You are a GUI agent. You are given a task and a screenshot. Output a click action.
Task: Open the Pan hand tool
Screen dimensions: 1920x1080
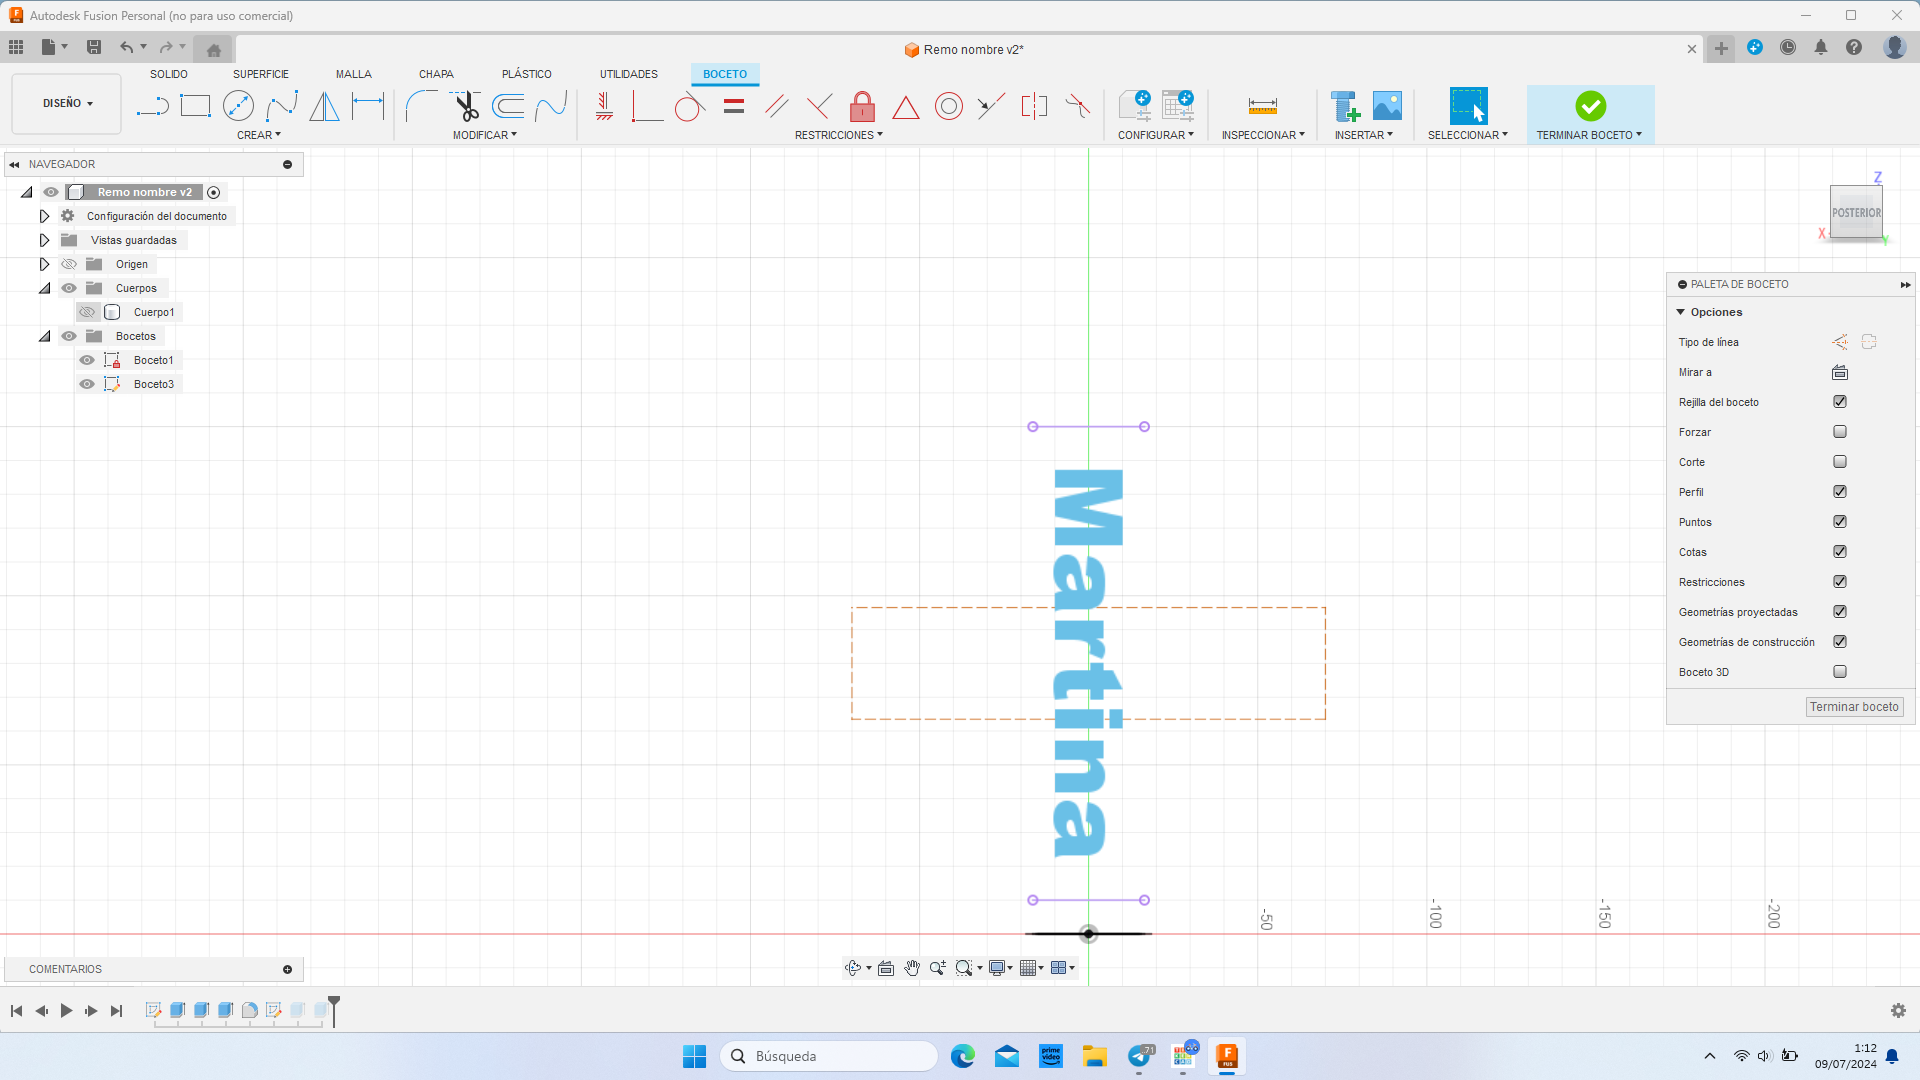(x=912, y=968)
